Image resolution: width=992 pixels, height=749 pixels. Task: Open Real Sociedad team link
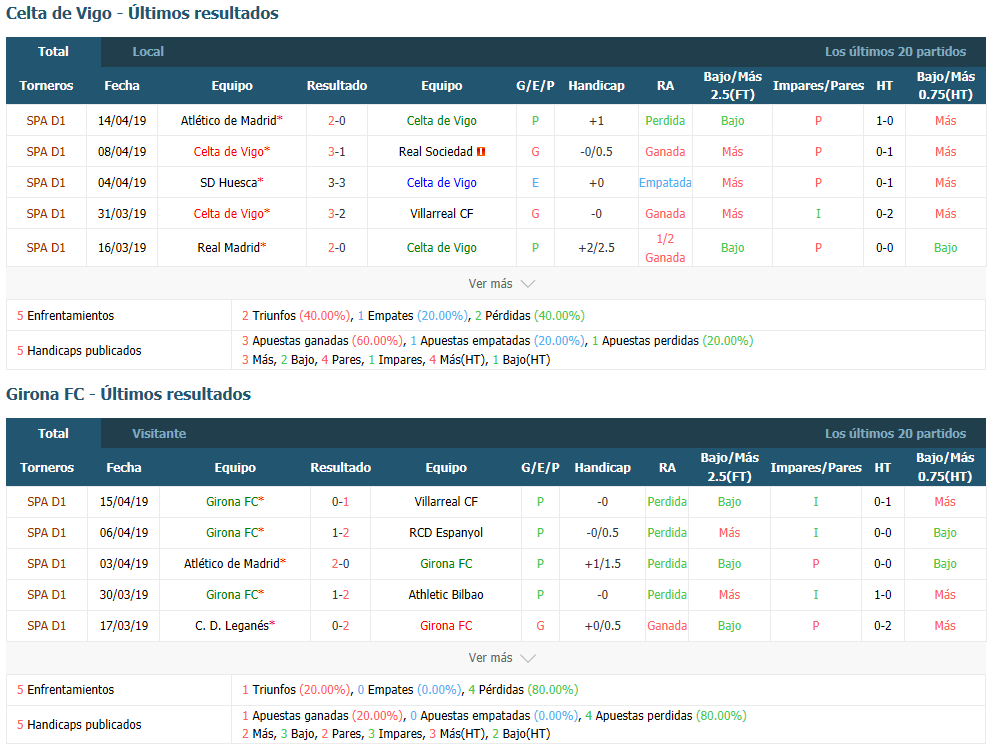coord(436,152)
